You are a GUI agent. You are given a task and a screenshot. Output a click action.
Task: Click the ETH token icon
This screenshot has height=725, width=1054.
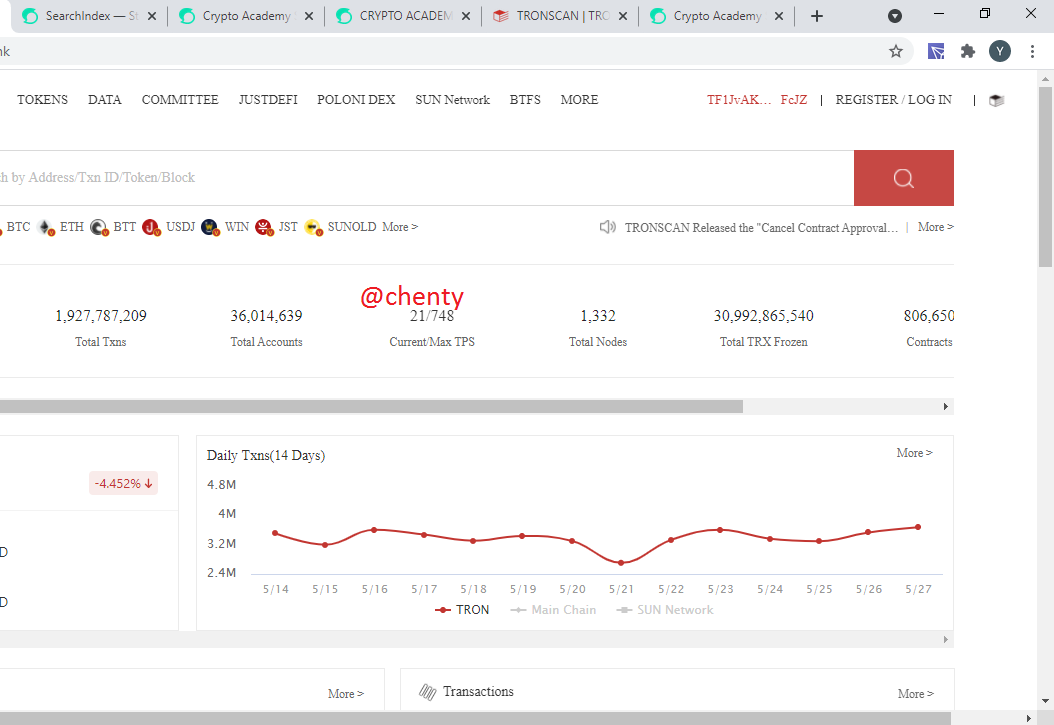pos(46,227)
